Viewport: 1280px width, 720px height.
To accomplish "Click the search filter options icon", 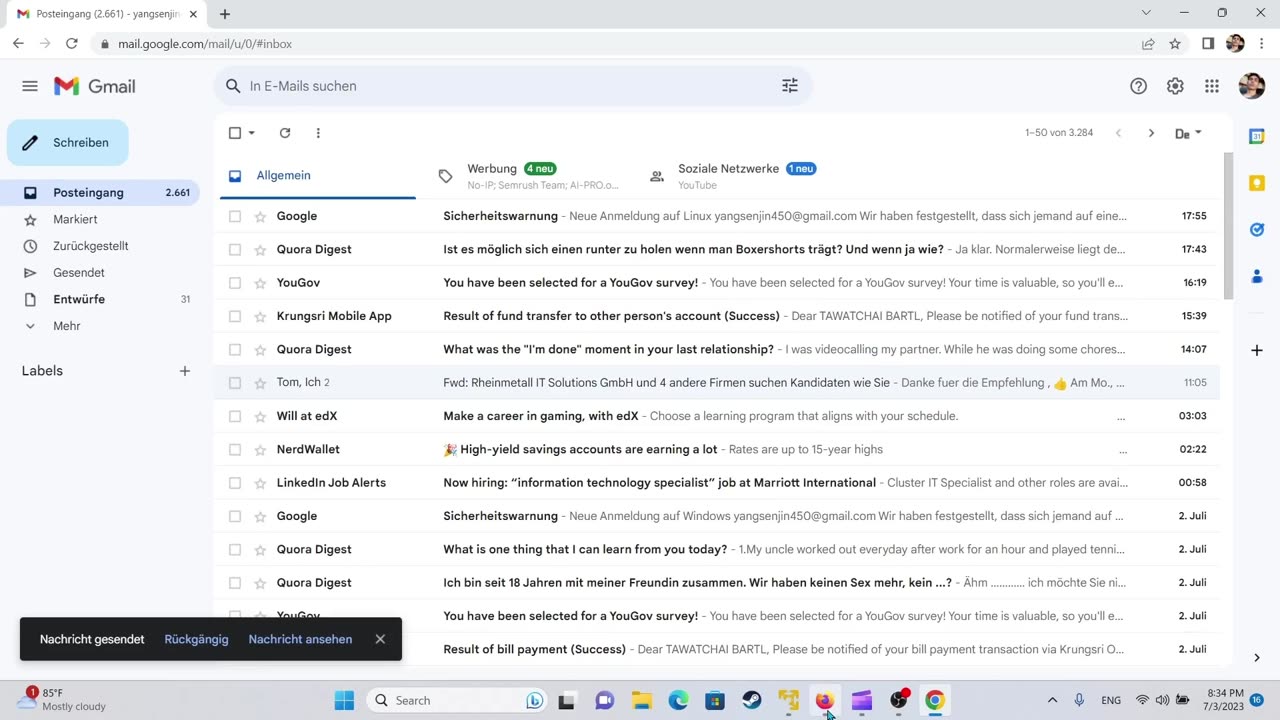I will pos(790,86).
